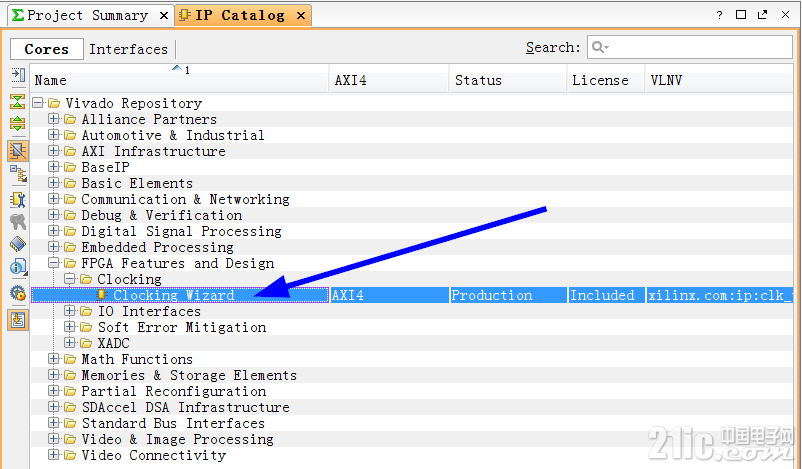
Task: Expand the Memories & Storage Elements folder
Action: (53, 375)
